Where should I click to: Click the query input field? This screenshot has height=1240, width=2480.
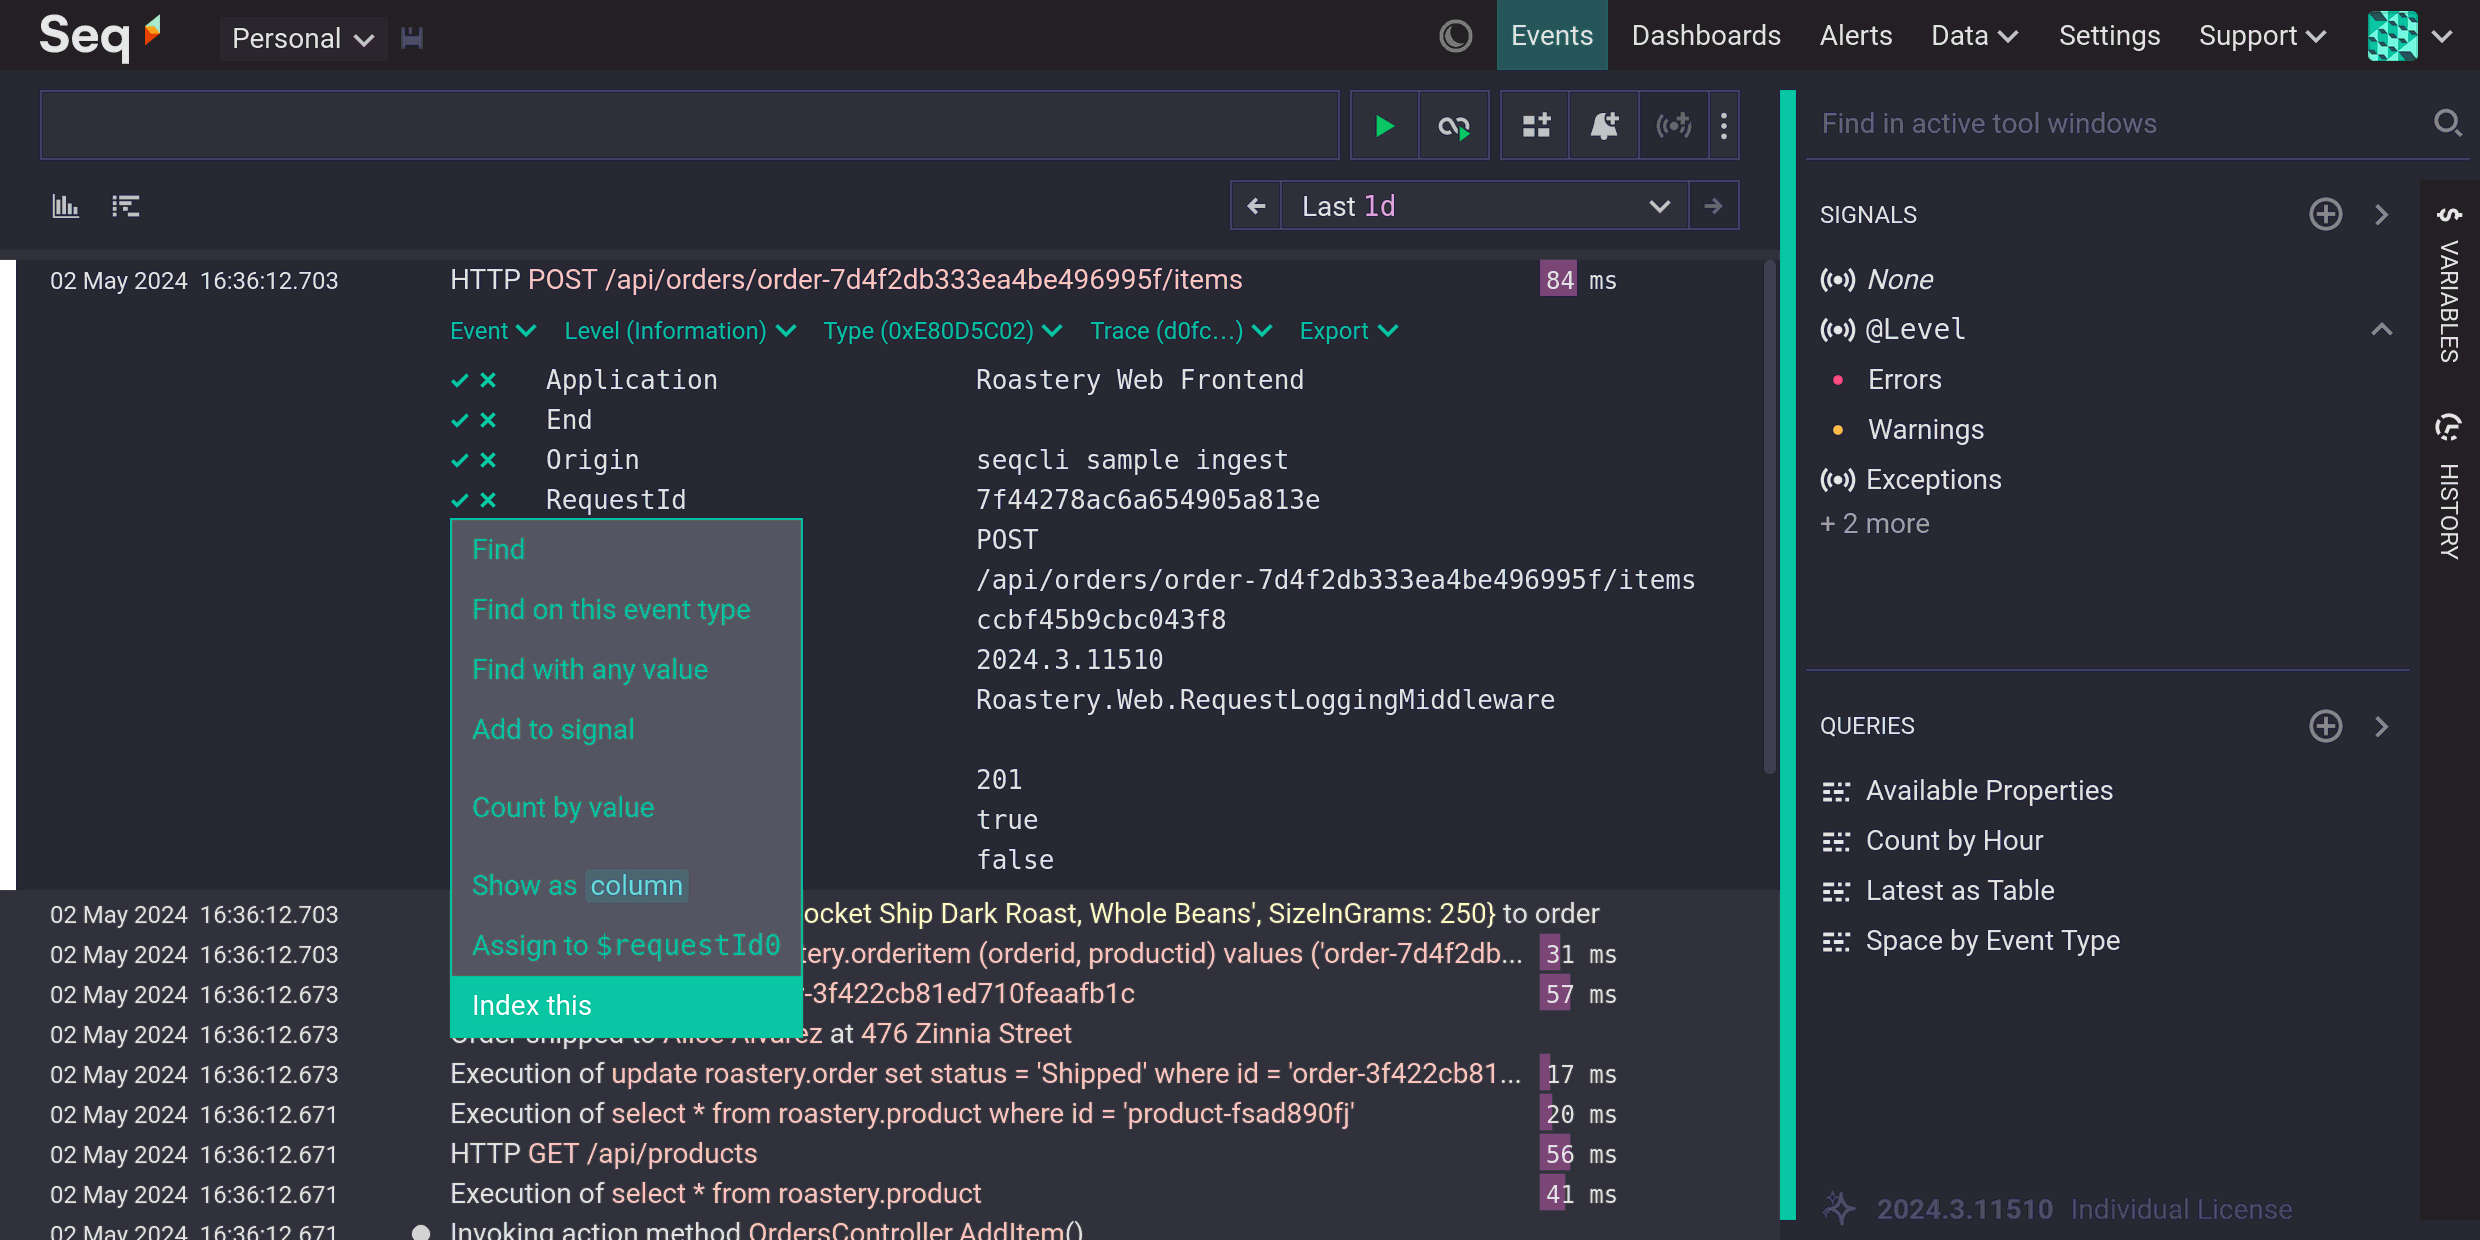(x=690, y=125)
